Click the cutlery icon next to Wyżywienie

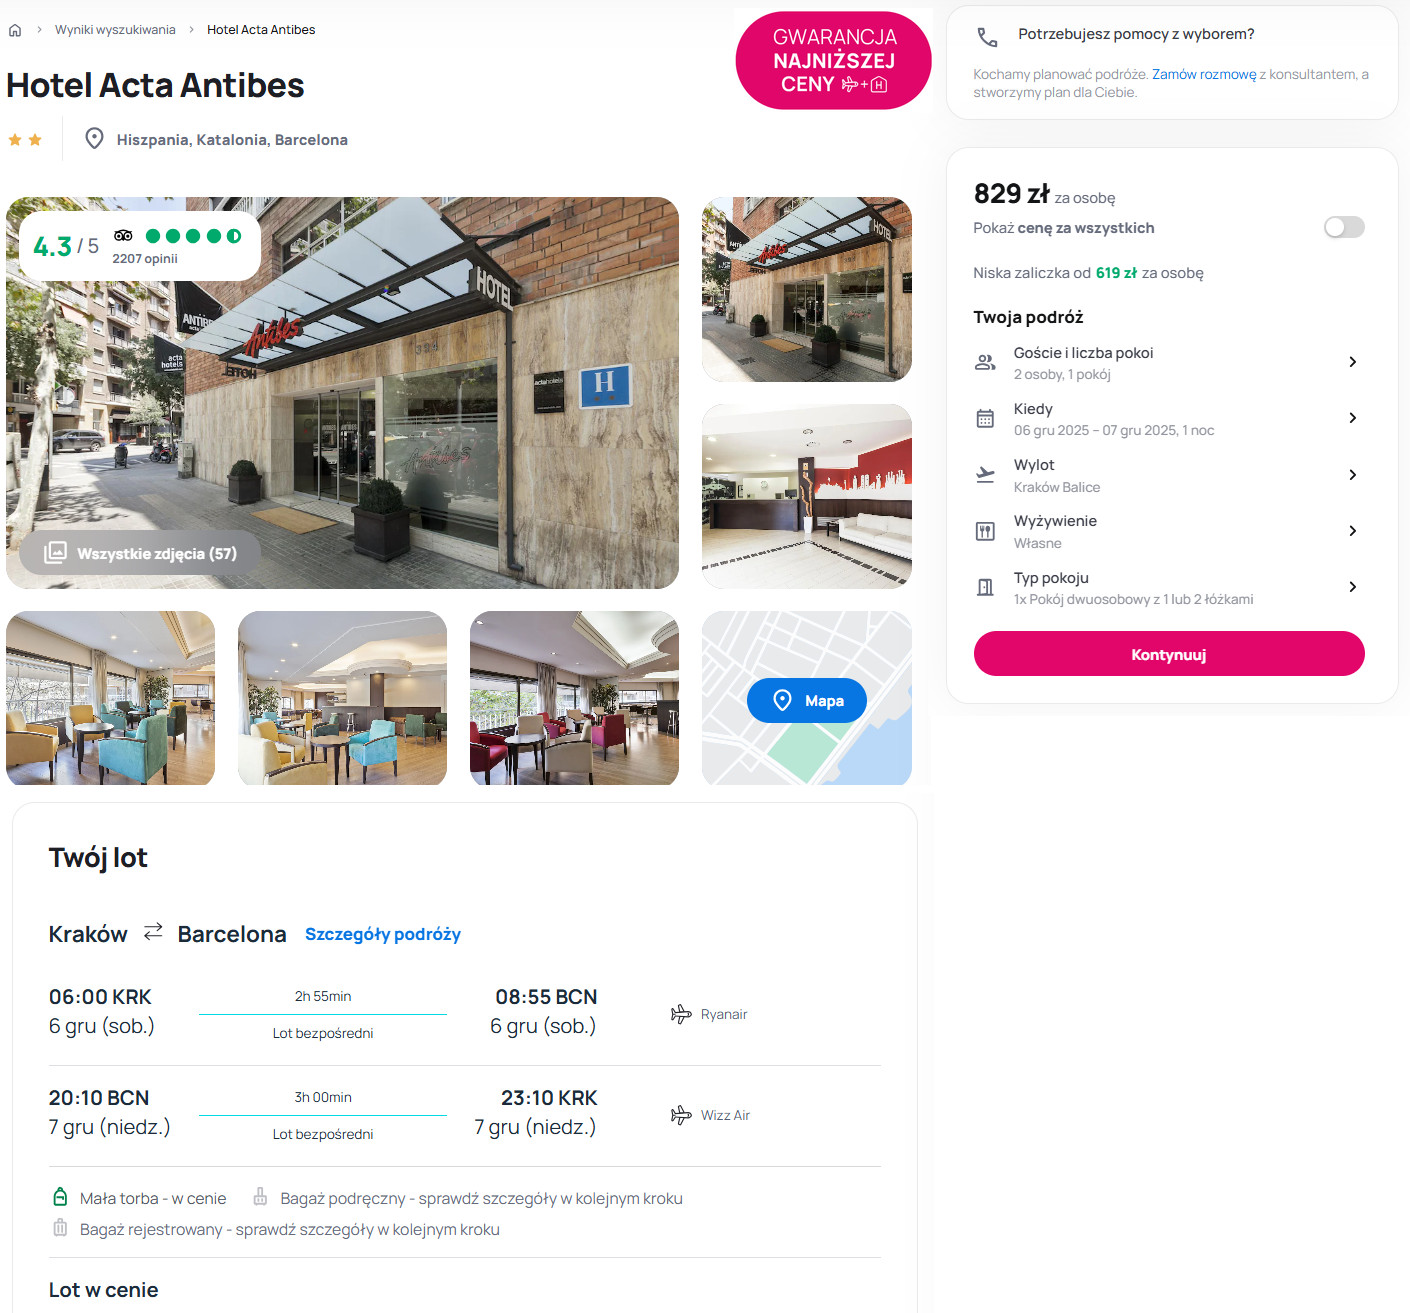tap(985, 532)
